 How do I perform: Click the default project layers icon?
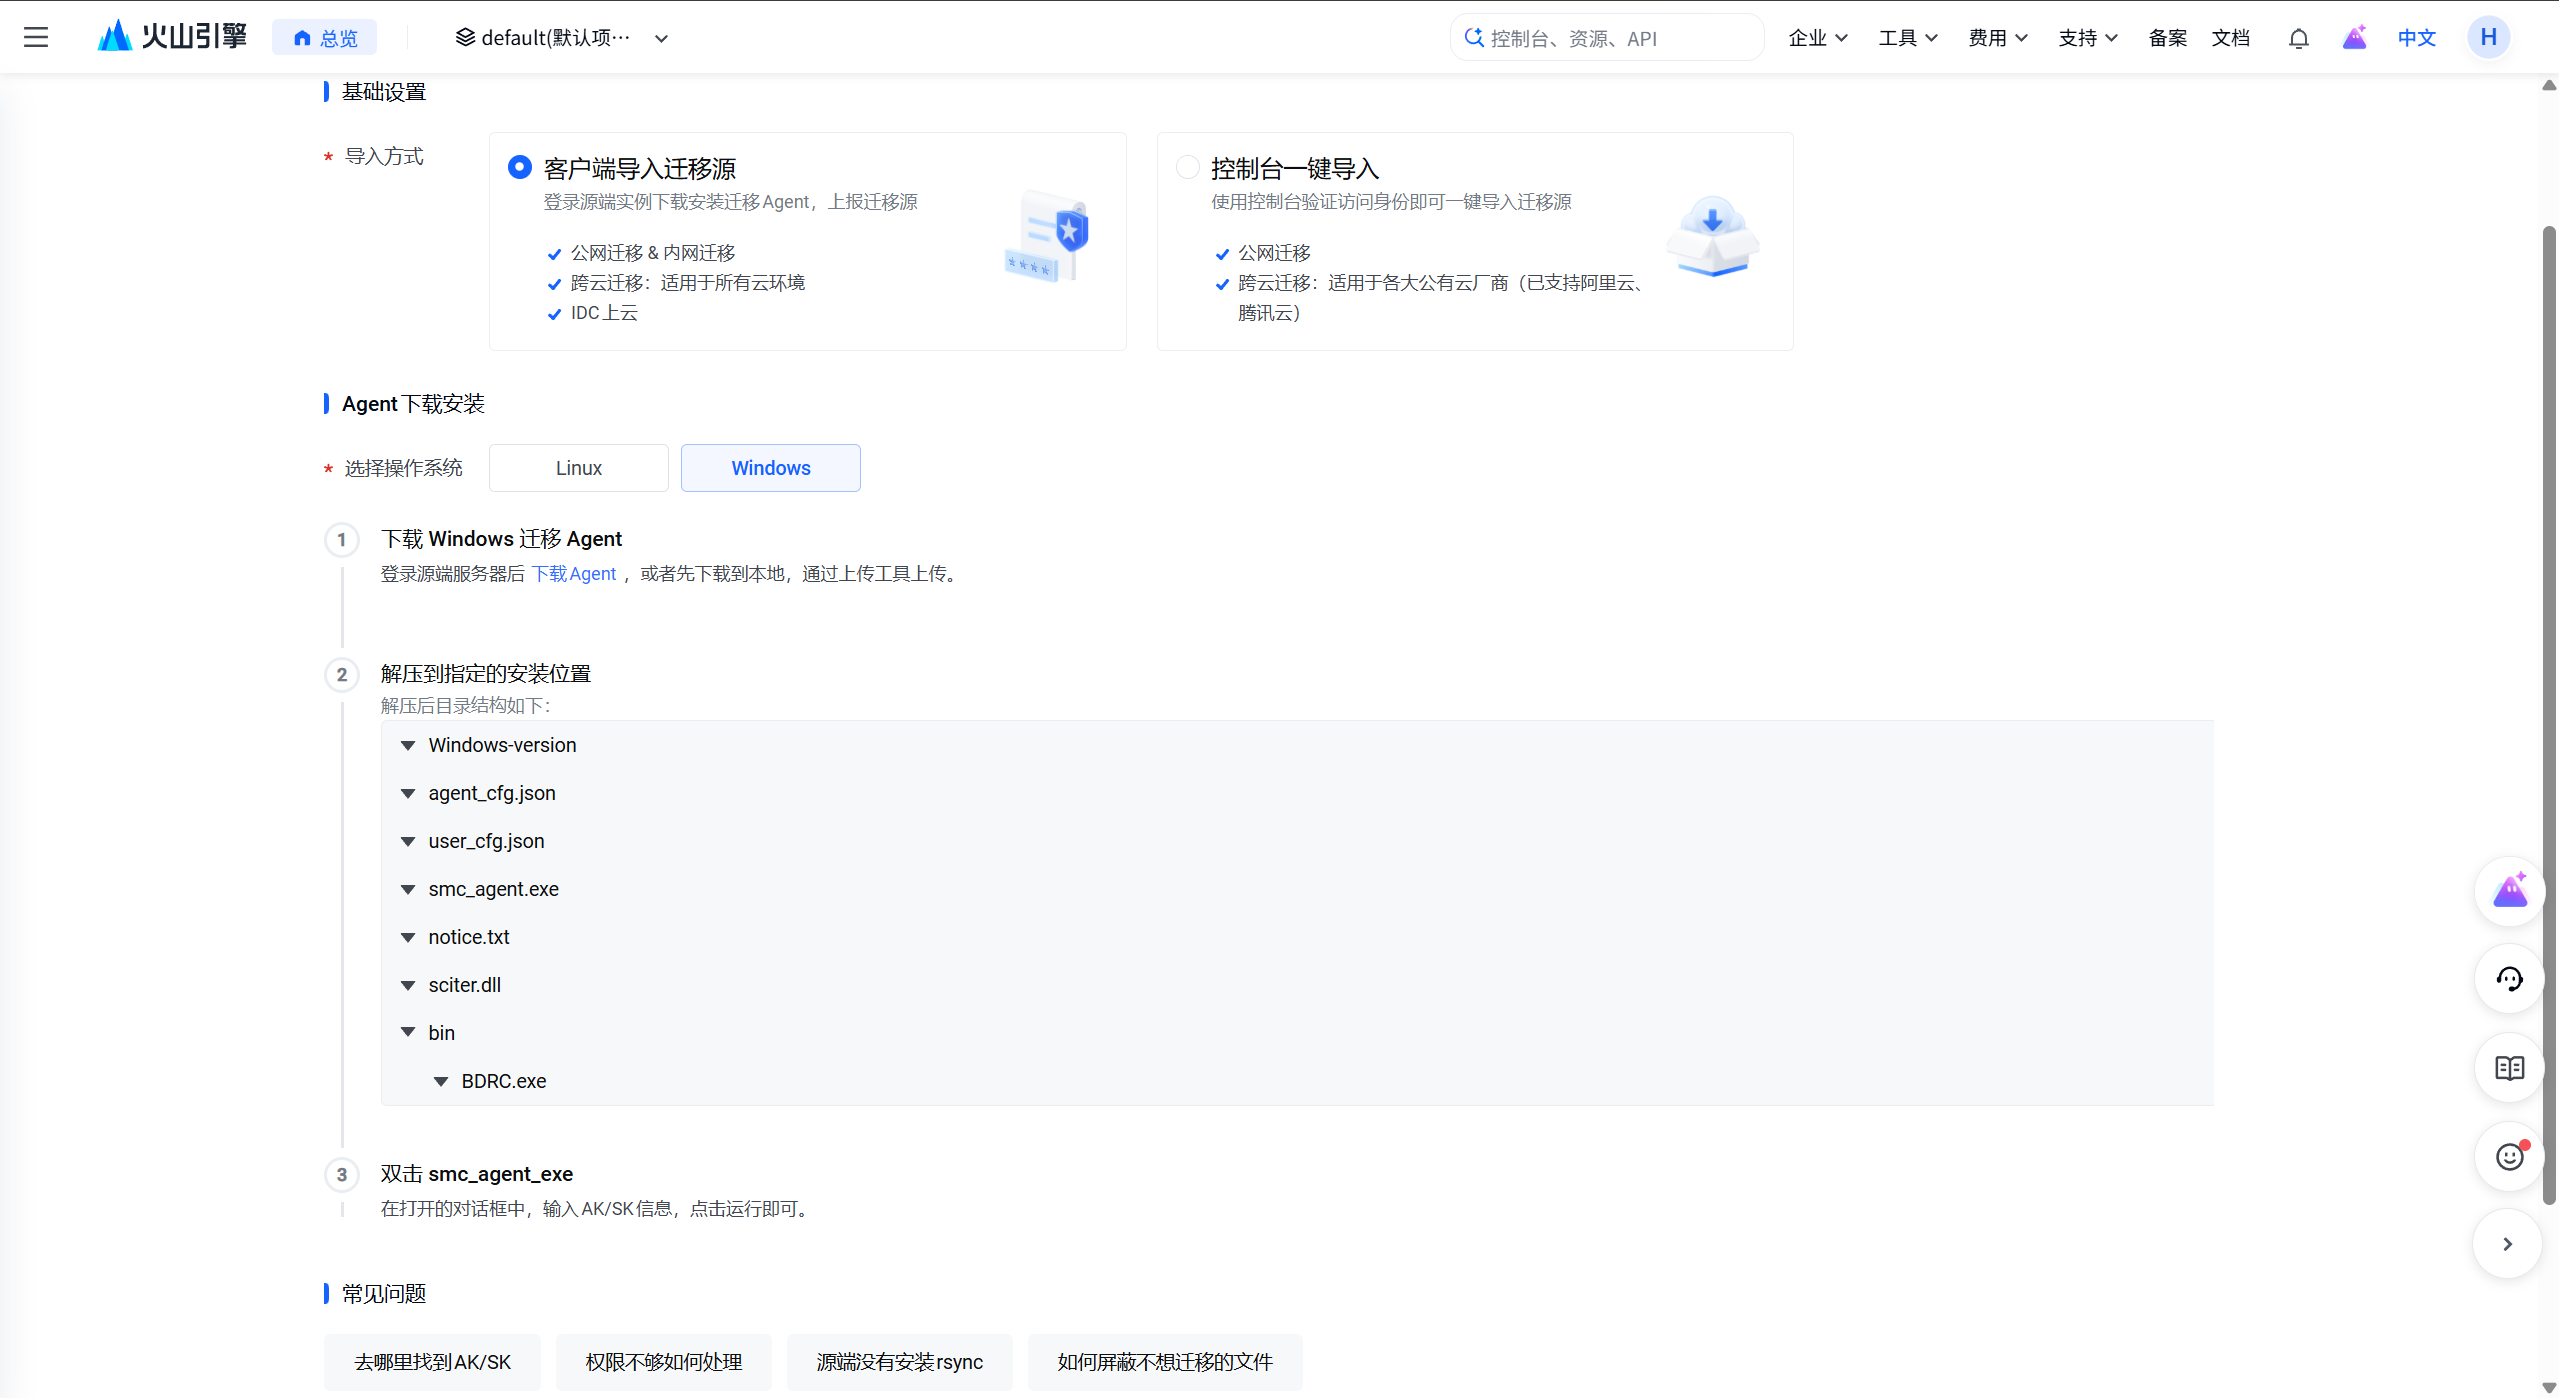coord(465,38)
